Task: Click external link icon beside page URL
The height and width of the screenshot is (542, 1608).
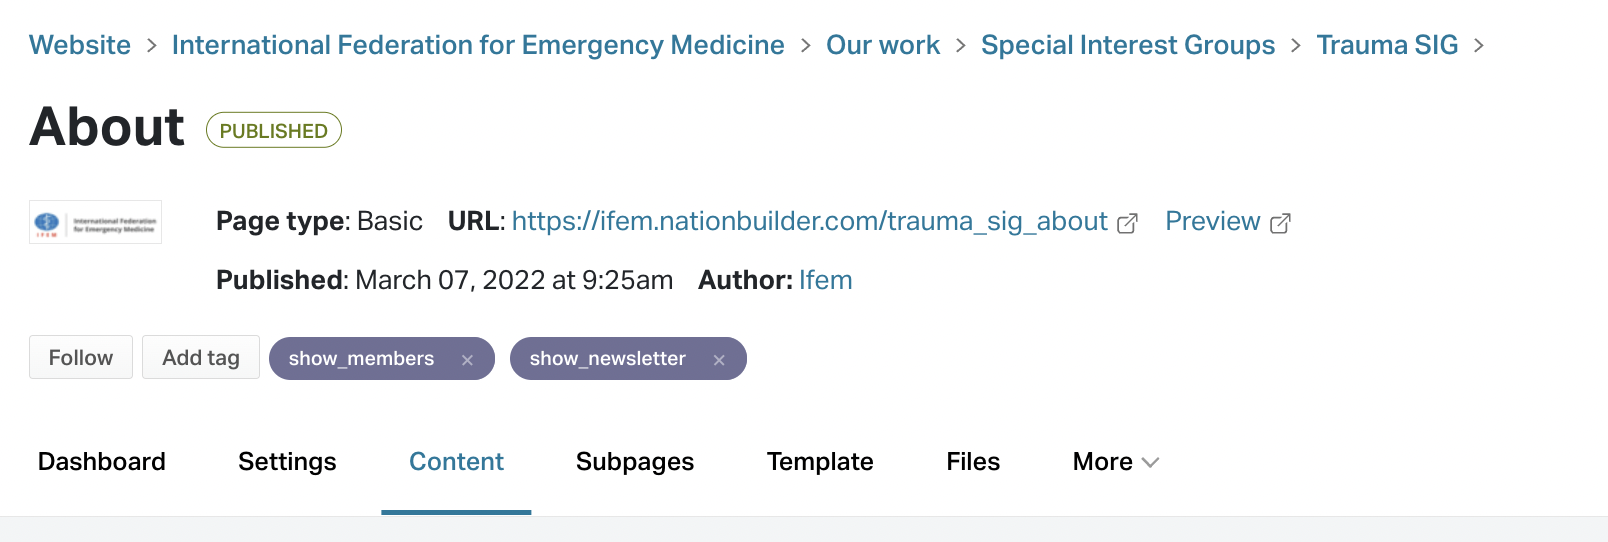Action: tap(1127, 223)
